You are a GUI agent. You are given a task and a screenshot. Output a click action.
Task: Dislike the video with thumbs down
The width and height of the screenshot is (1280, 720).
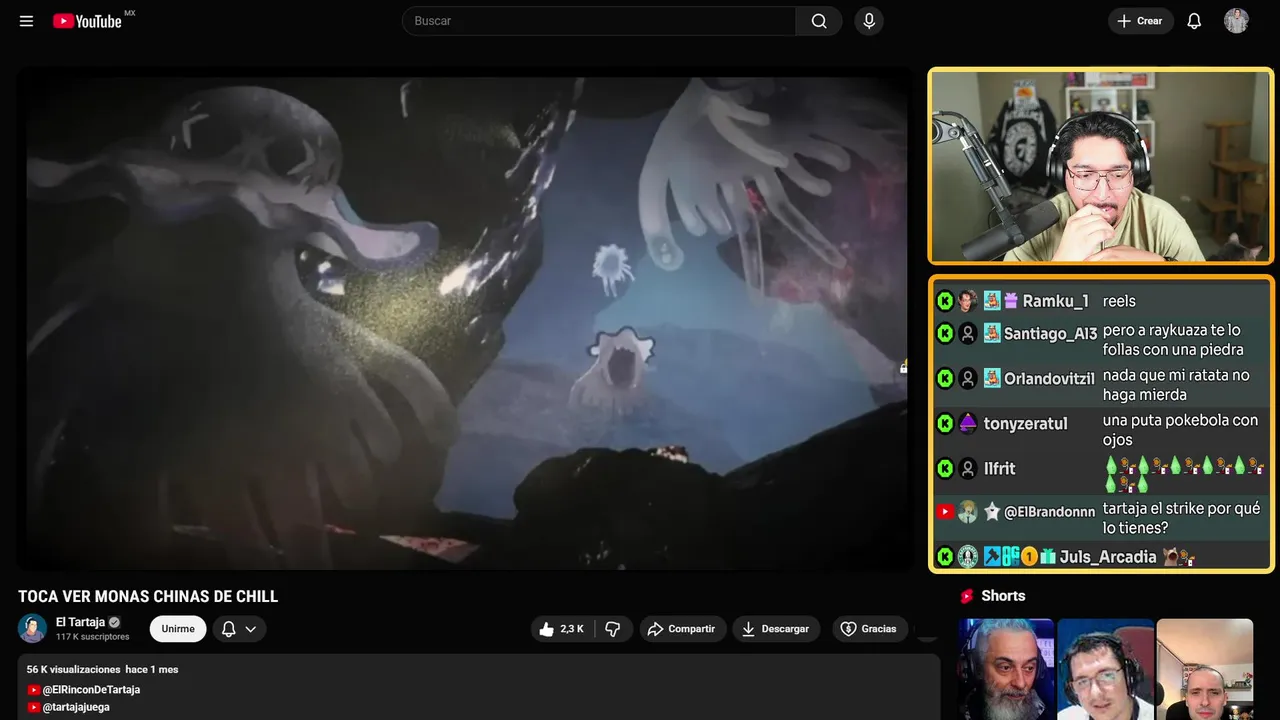613,629
